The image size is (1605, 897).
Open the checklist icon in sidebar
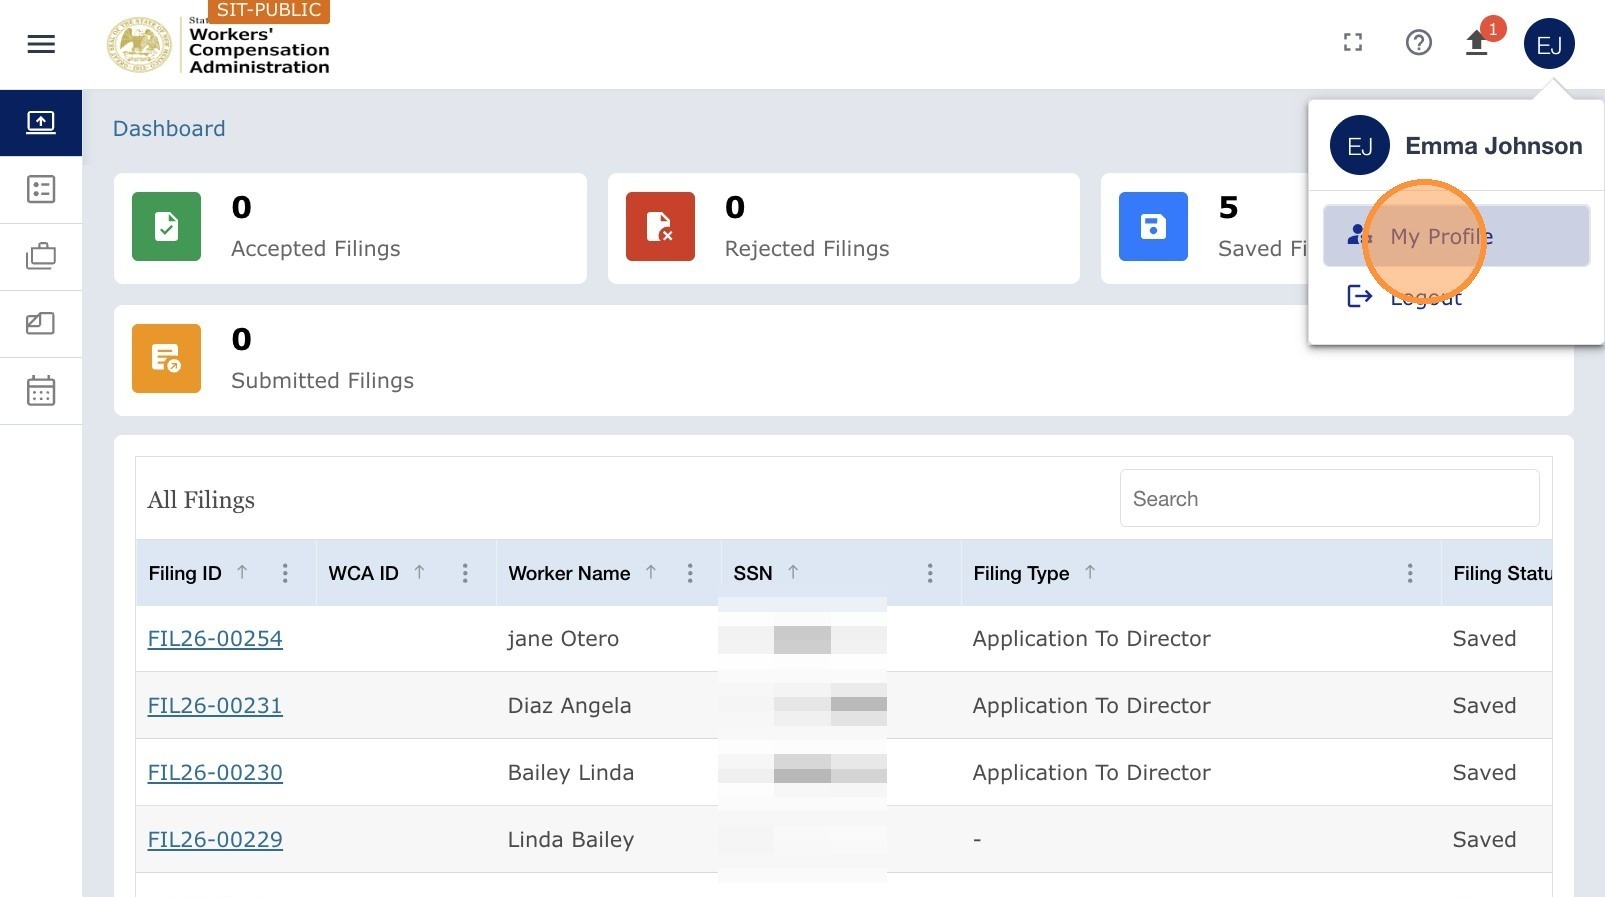[41, 189]
